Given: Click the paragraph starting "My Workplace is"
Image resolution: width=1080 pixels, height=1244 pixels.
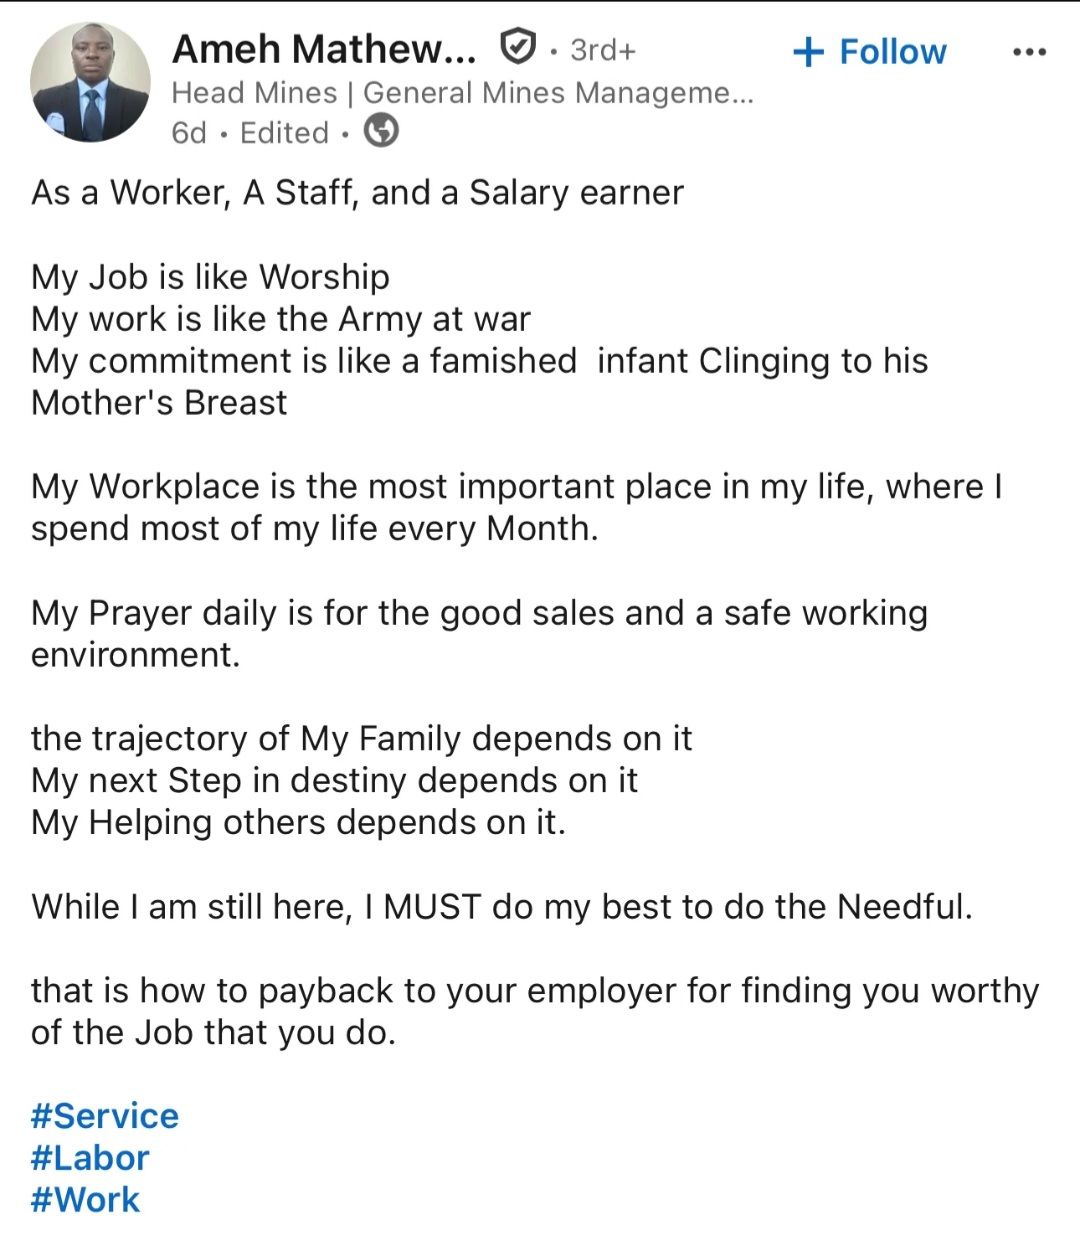Looking at the screenshot, I should [515, 507].
